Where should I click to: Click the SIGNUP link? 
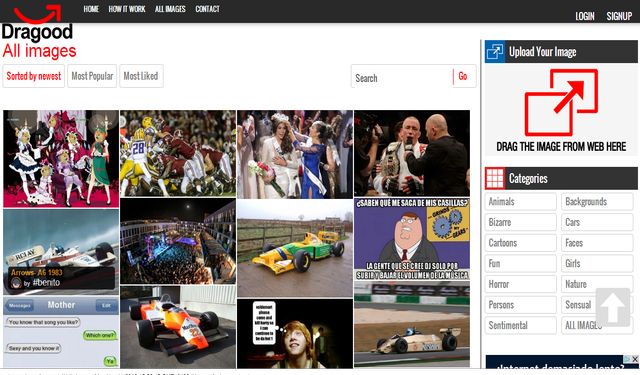(619, 16)
